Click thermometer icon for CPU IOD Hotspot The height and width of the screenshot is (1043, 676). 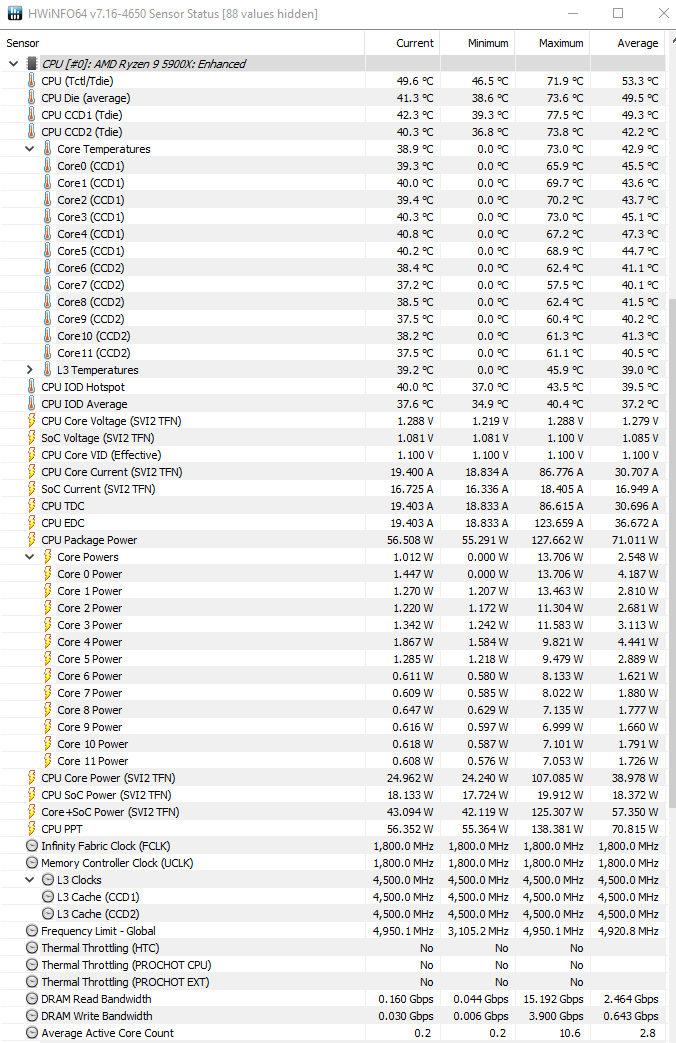click(x=31, y=386)
